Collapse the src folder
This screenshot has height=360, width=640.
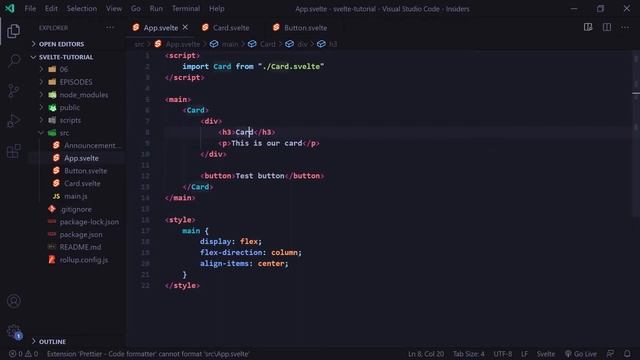coord(64,133)
